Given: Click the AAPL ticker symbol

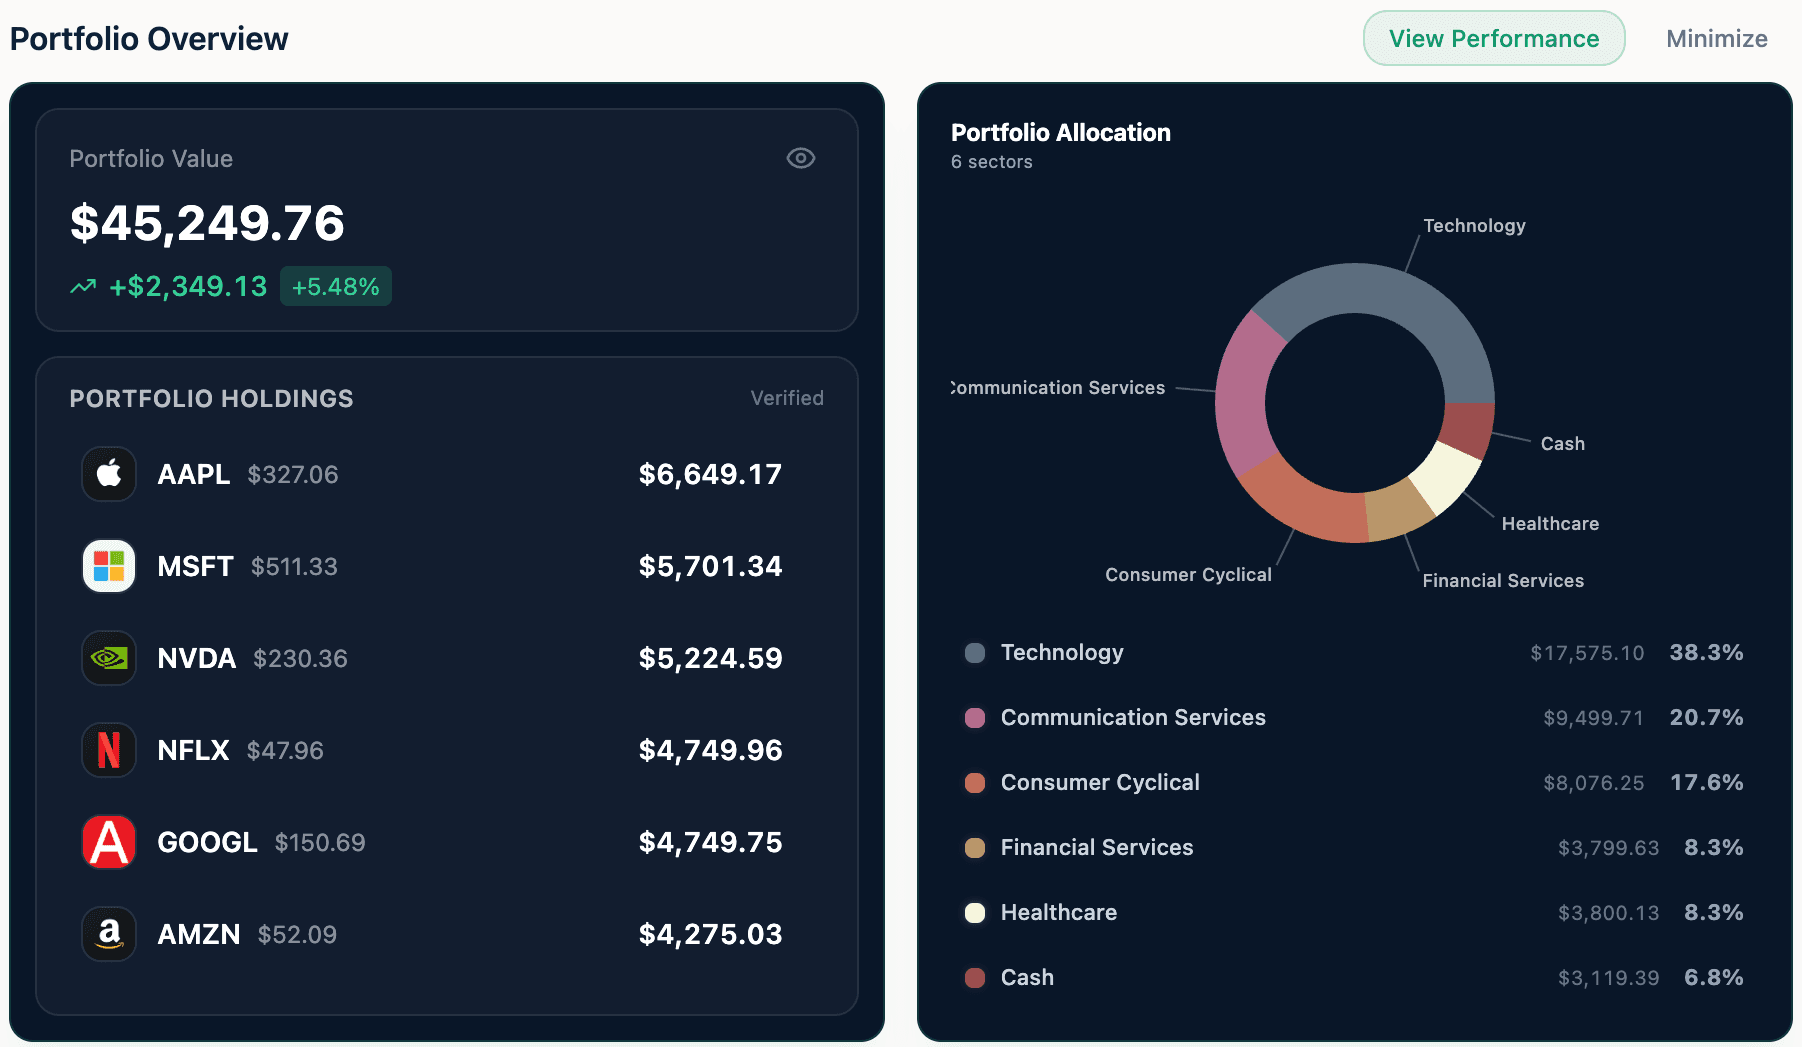Looking at the screenshot, I should 194,474.
